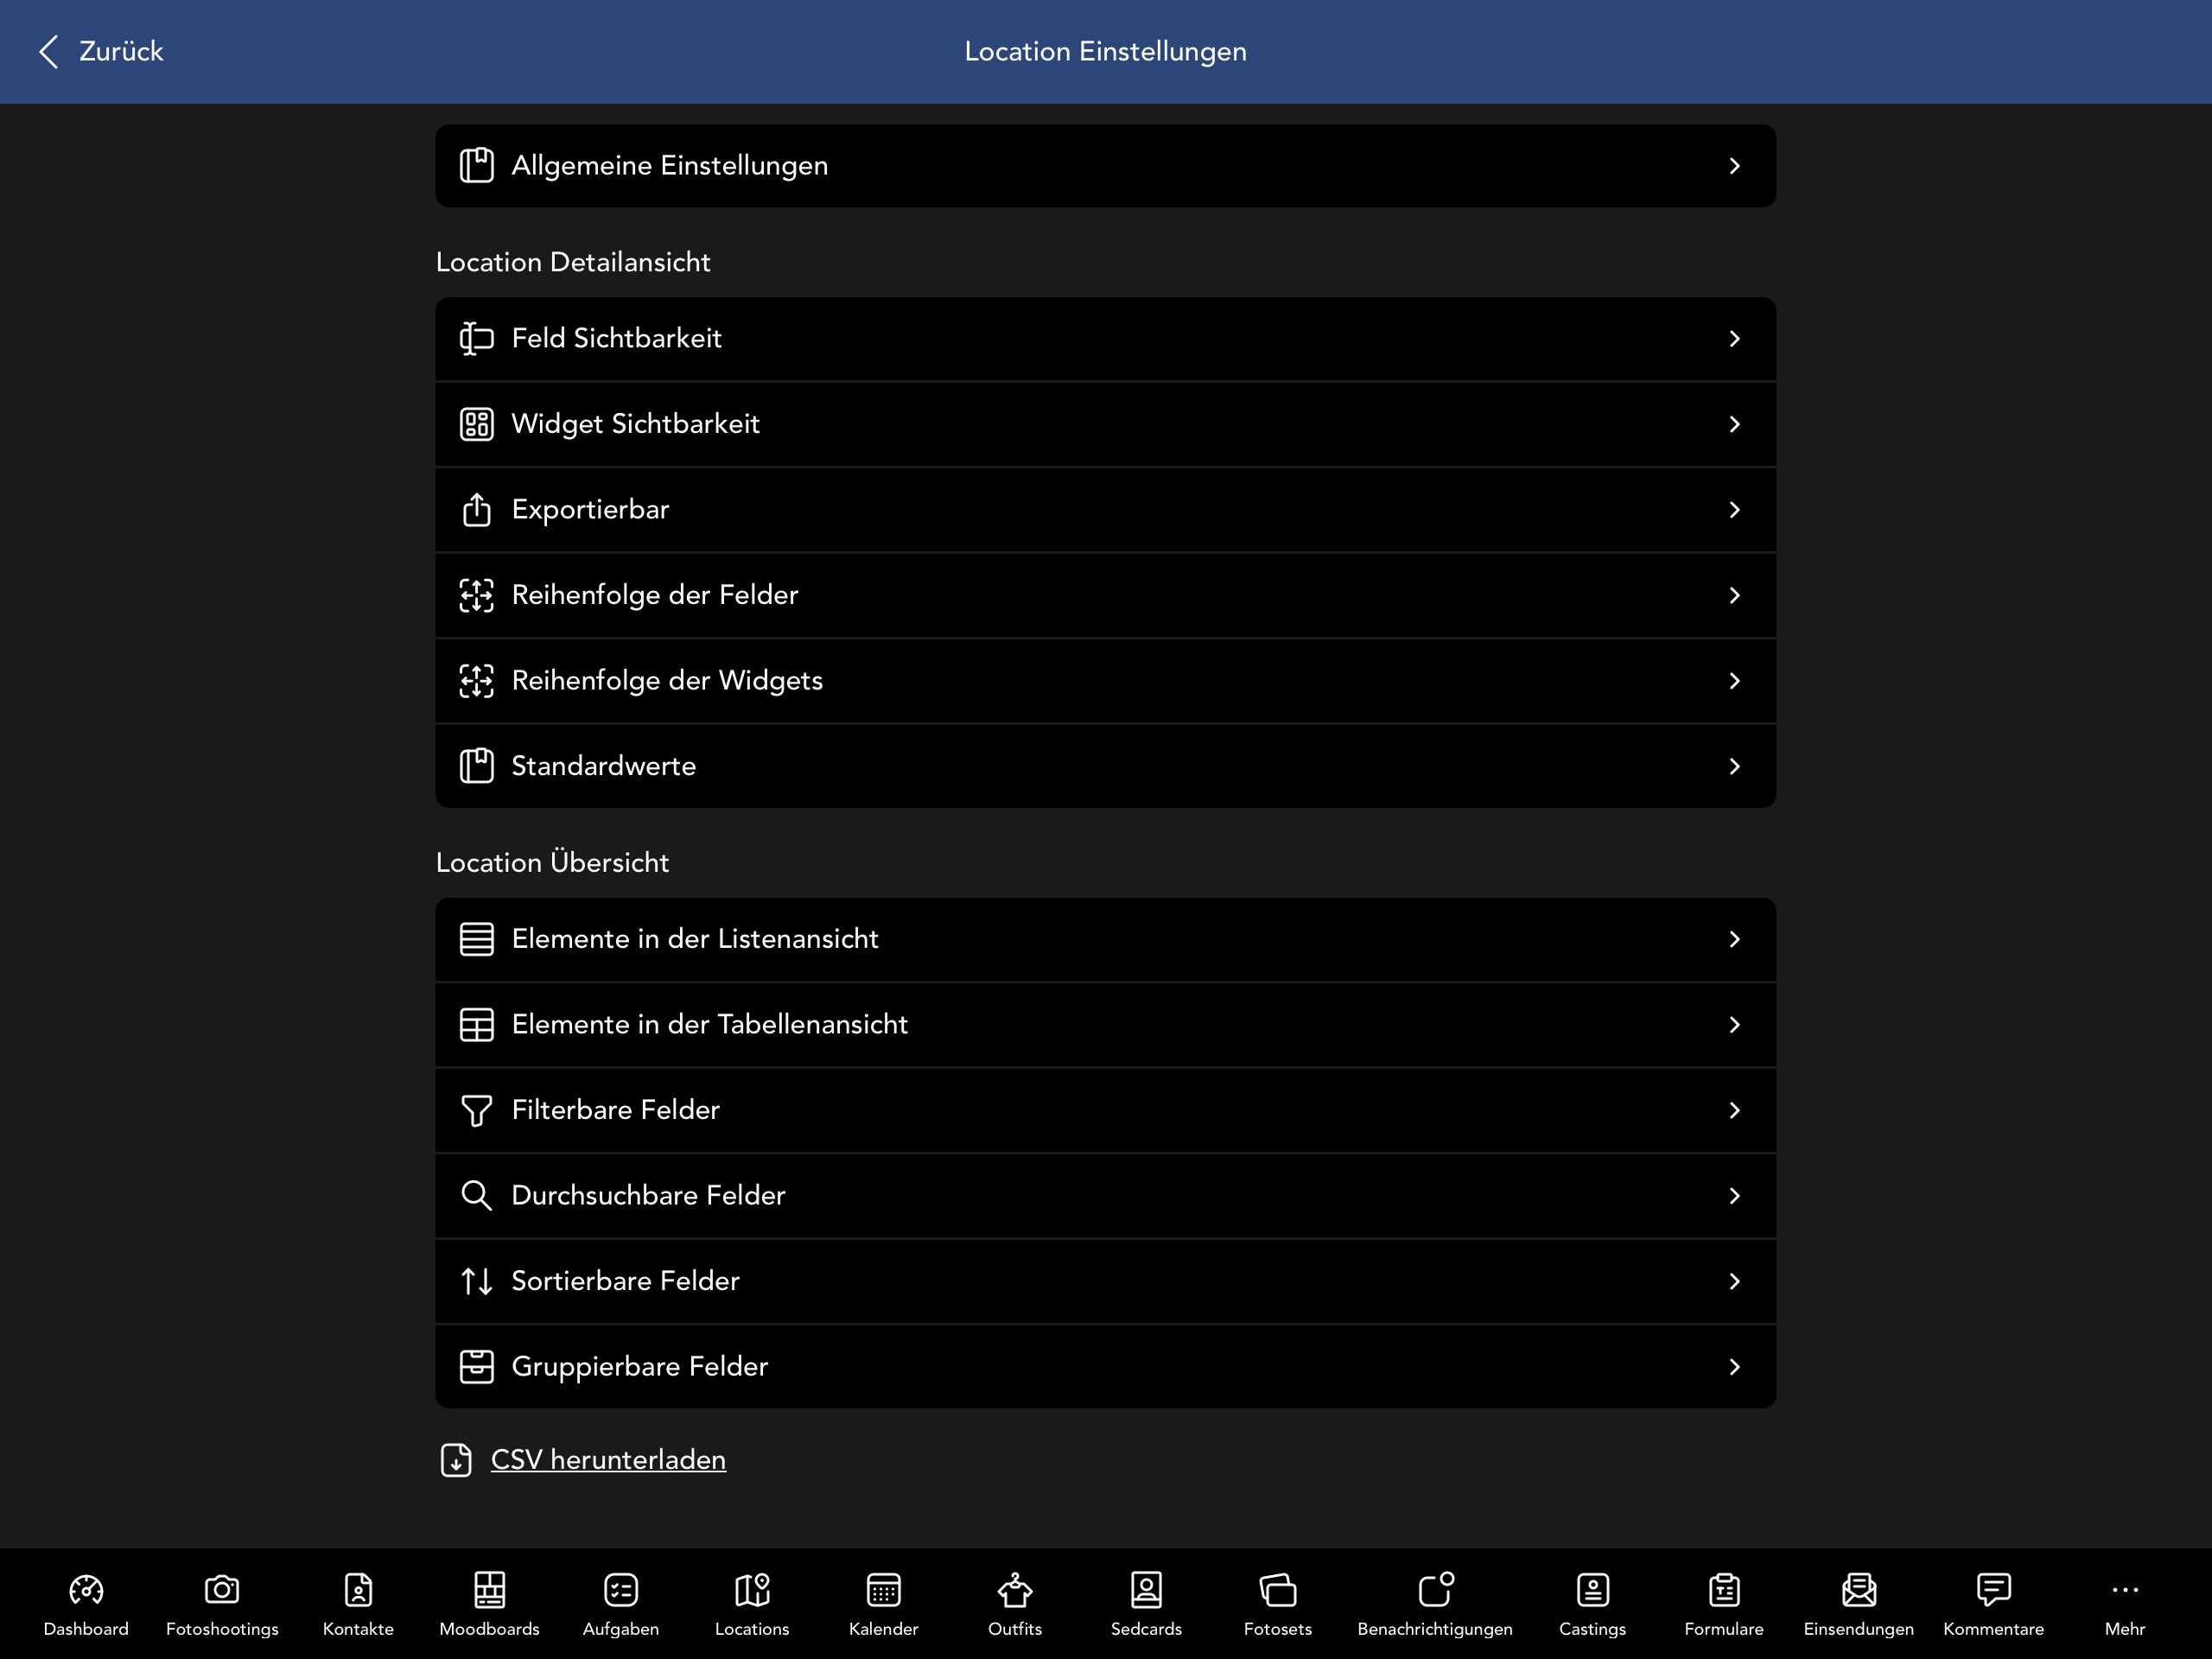Select the Locations tab label
This screenshot has height=1659, width=2212.
[x=752, y=1629]
